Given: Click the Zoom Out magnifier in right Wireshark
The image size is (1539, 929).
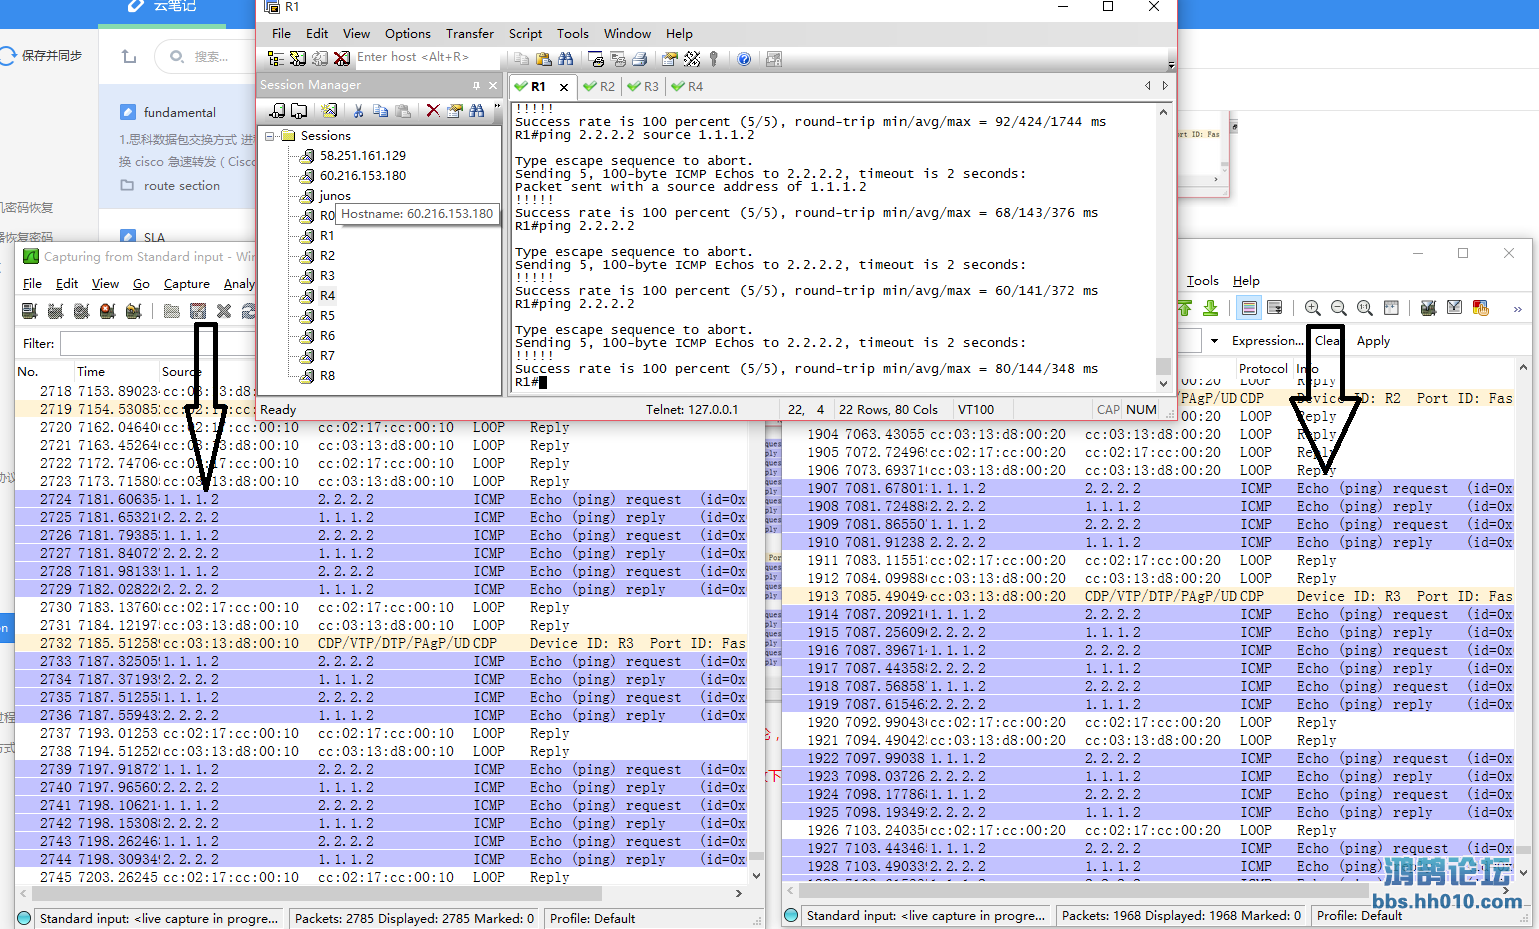Looking at the screenshot, I should coord(1339,308).
